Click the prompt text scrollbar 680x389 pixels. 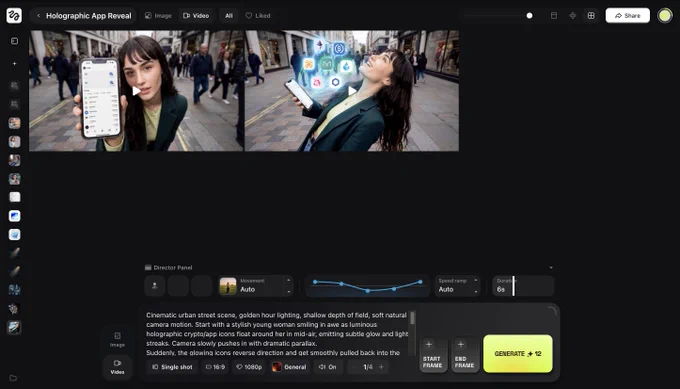tap(412, 318)
